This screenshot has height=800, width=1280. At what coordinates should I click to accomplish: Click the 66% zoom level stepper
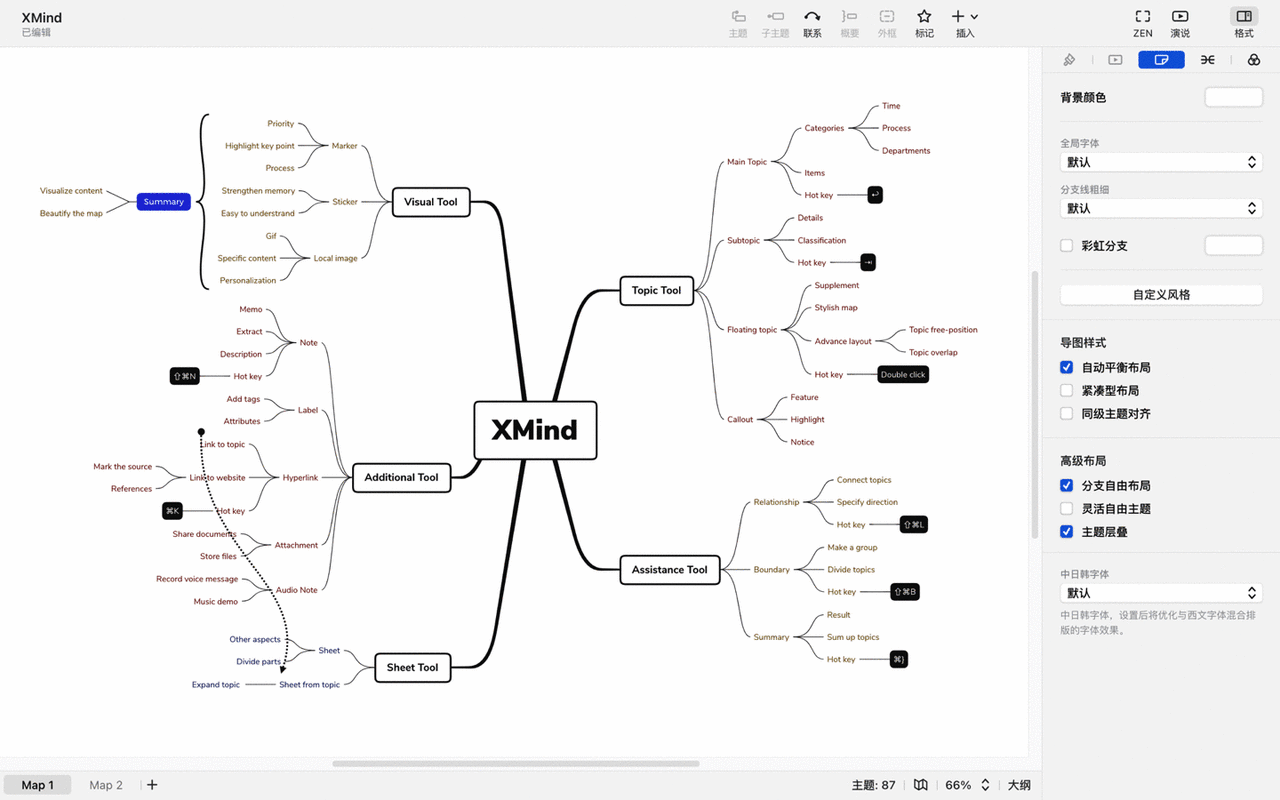pyautogui.click(x=985, y=785)
